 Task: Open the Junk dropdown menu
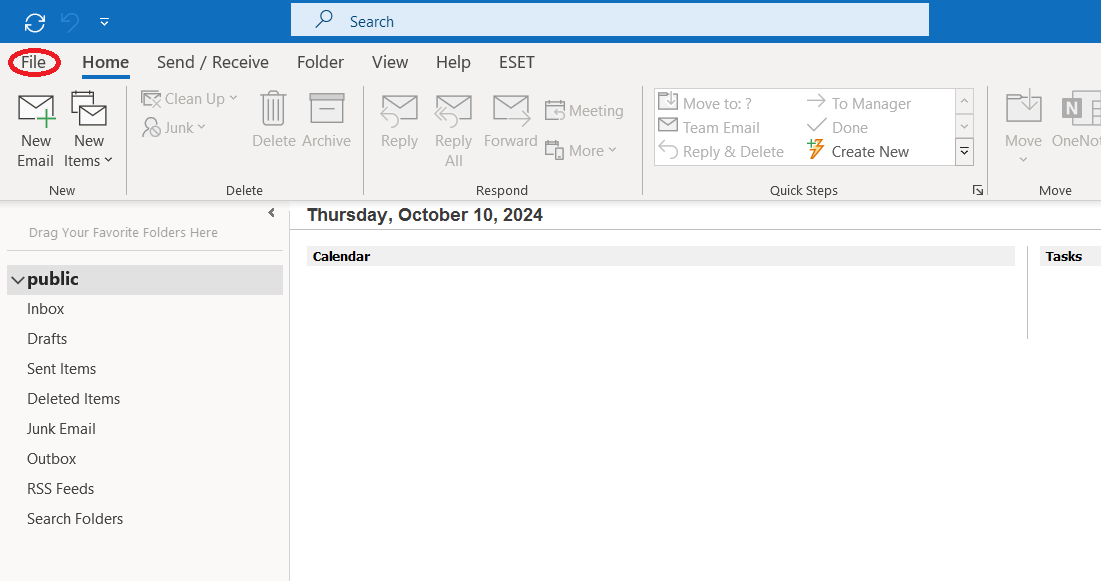coord(173,128)
